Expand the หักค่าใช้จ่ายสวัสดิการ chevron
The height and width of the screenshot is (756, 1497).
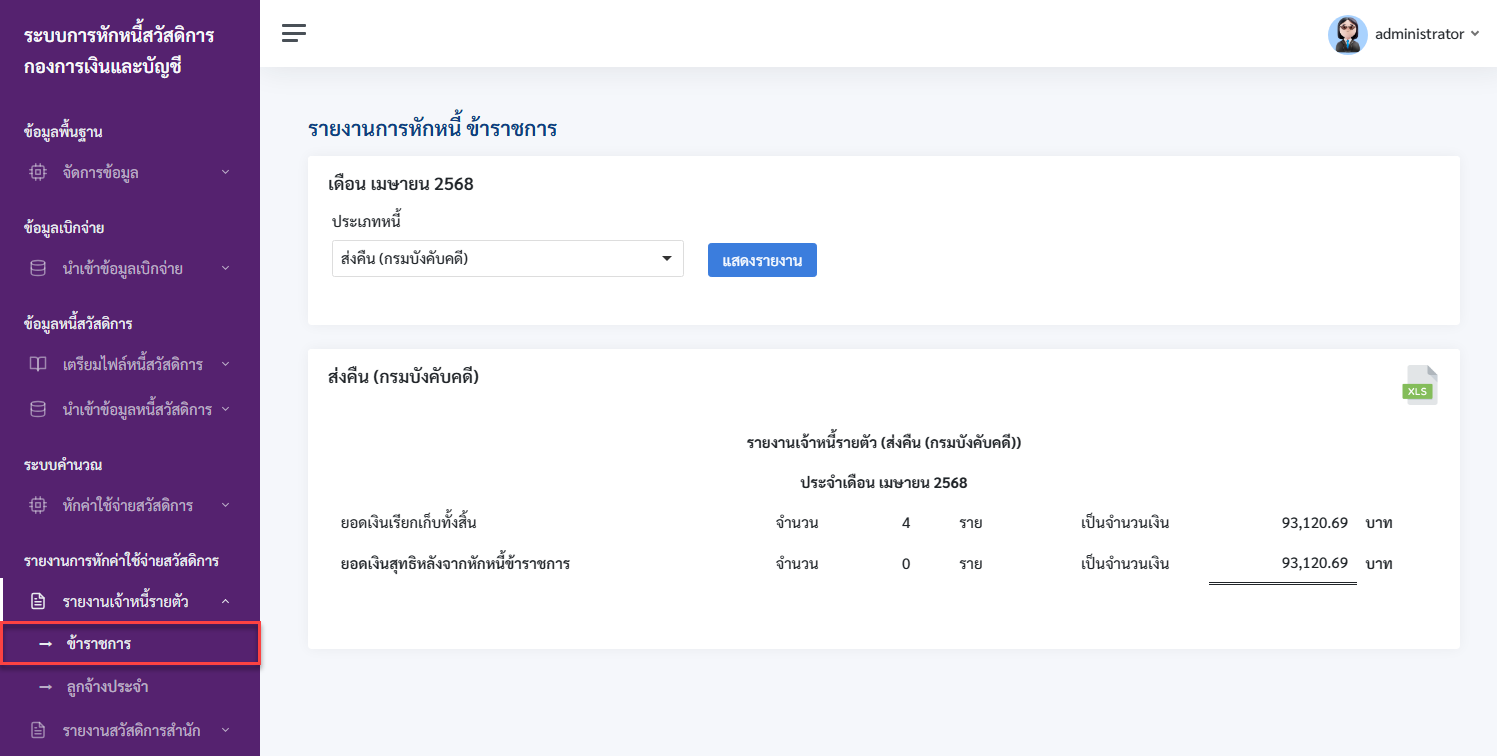(x=225, y=505)
